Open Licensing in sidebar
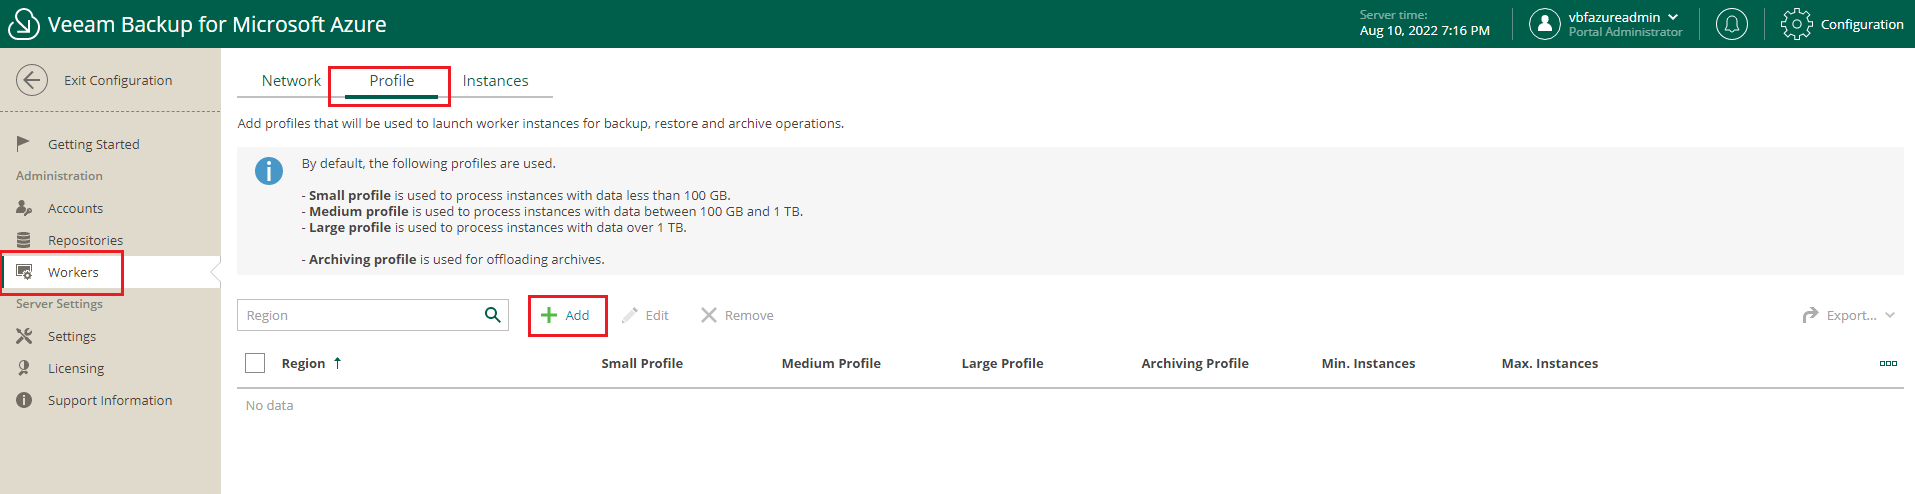Screen dimensions: 1915x494 [76, 368]
